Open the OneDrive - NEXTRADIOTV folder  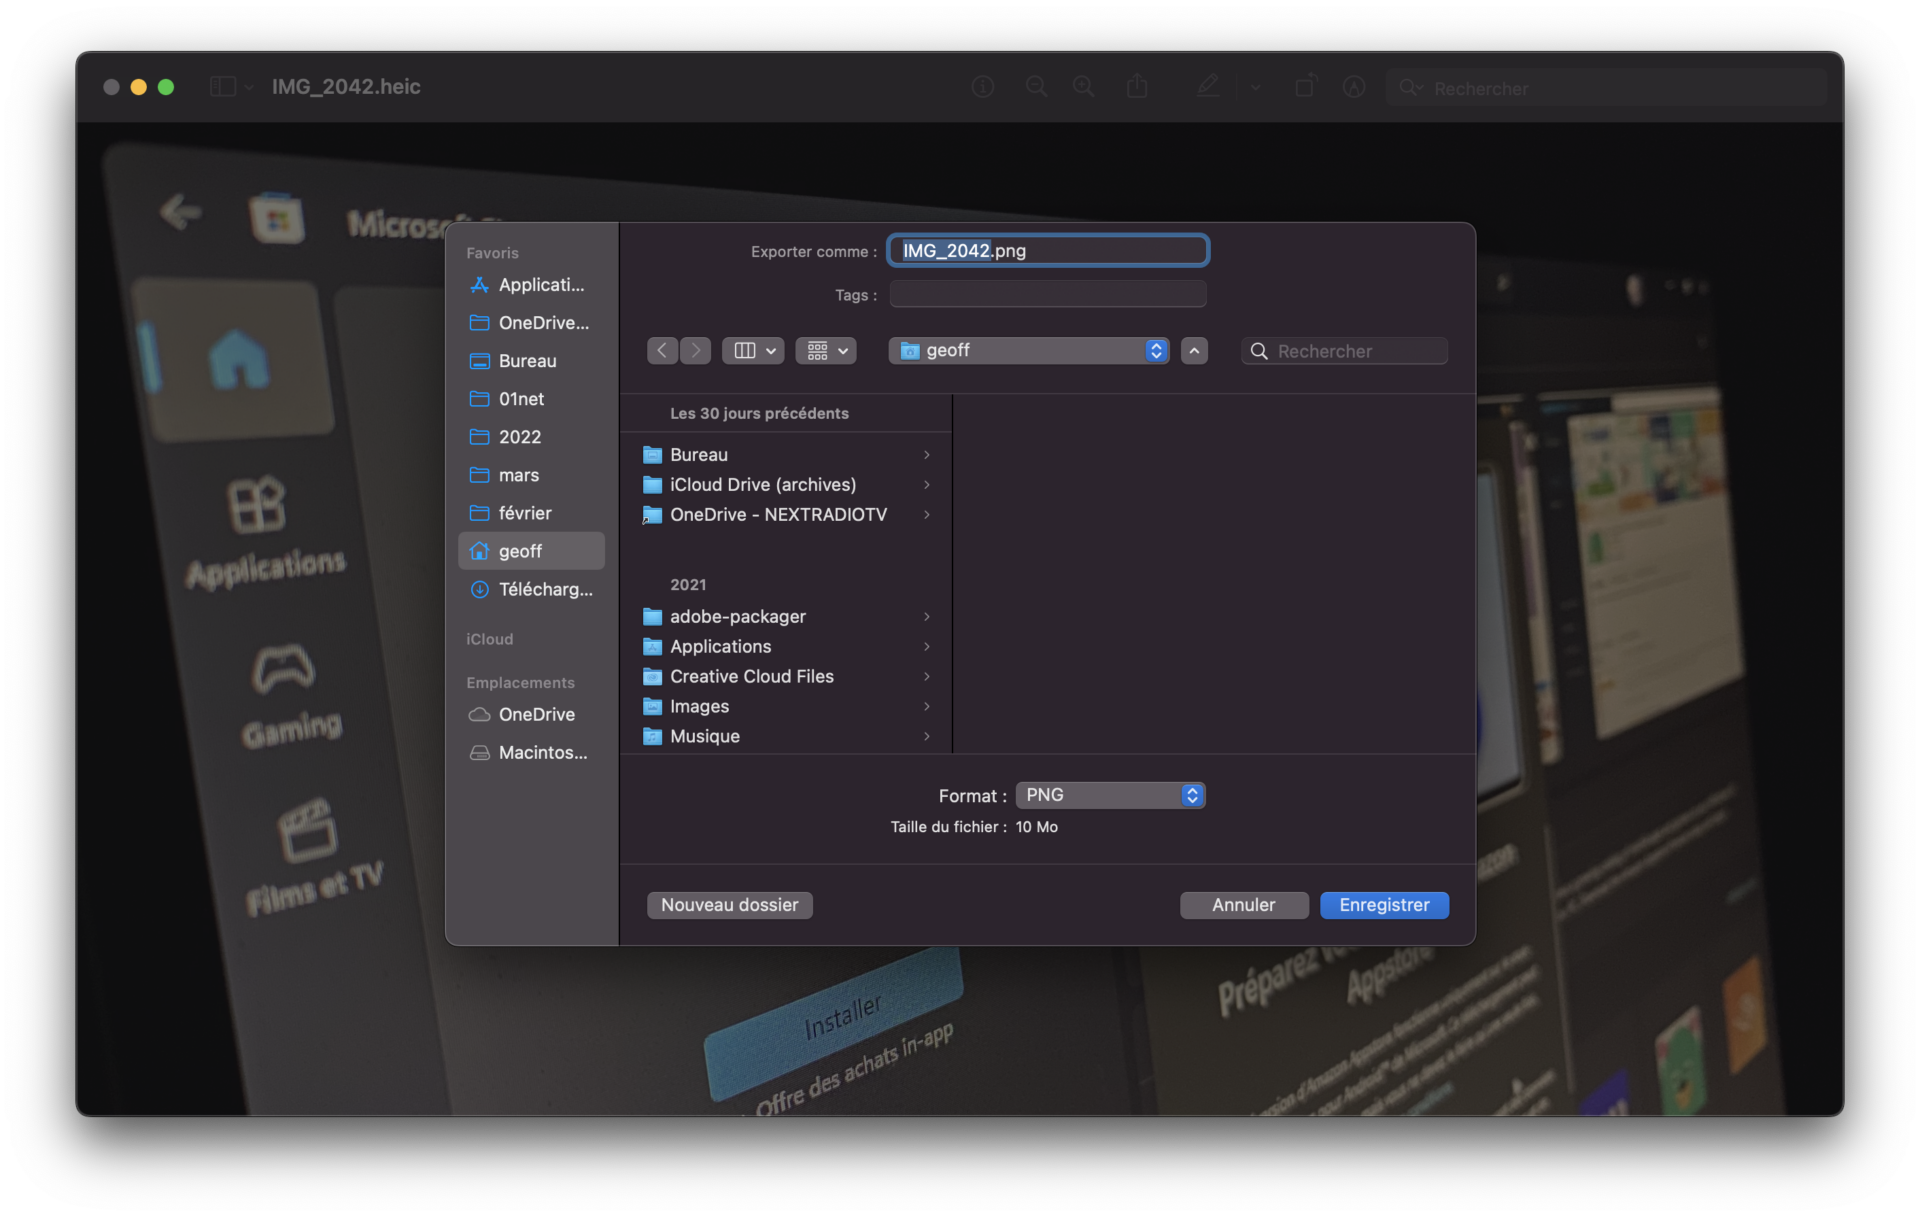tap(786, 515)
